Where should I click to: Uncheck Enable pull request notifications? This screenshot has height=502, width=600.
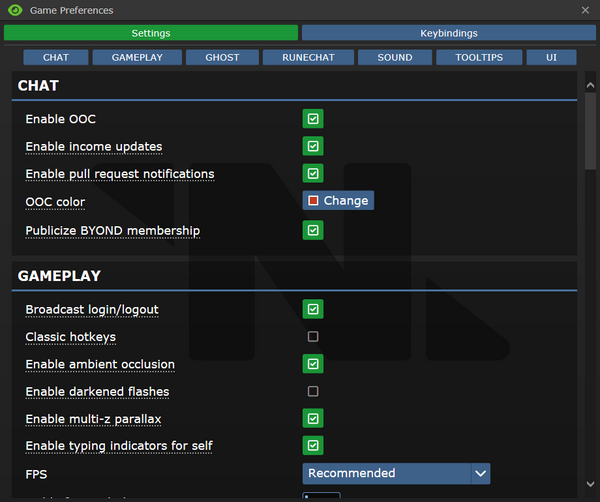[x=313, y=173]
